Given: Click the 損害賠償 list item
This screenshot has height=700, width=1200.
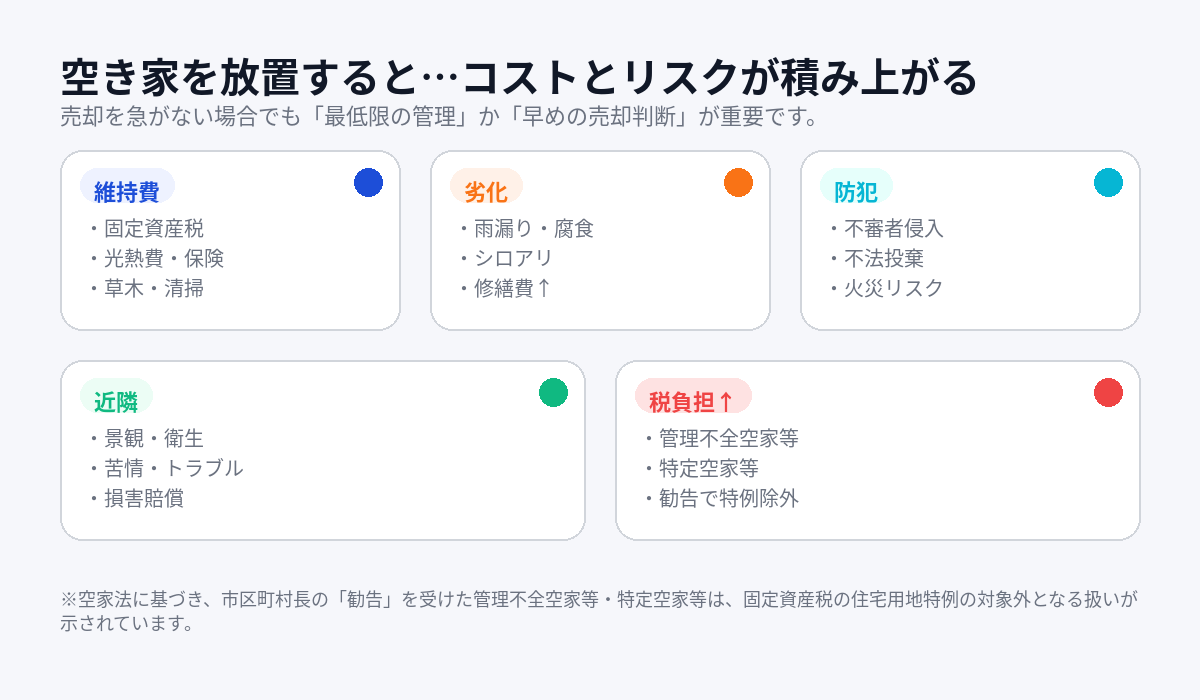Looking at the screenshot, I should click(x=143, y=499).
